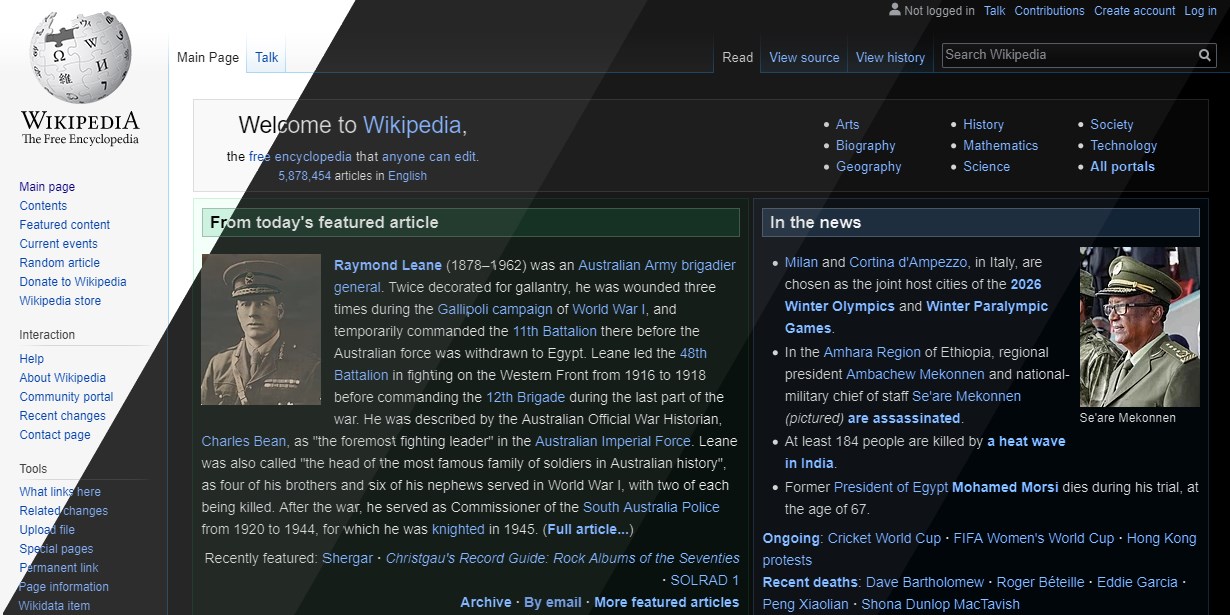Image resolution: width=1230 pixels, height=615 pixels.
Task: Open the Wikipedia store link
Action: (x=60, y=301)
